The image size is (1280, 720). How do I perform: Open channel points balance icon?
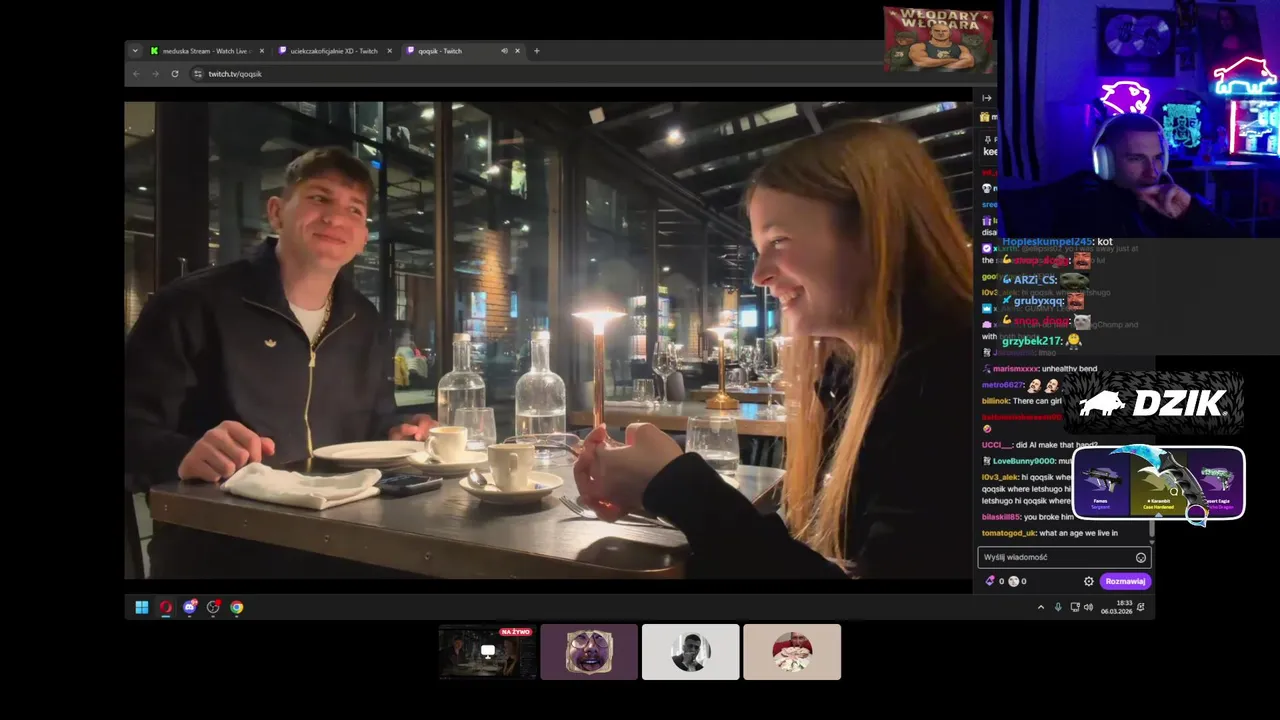click(1013, 581)
